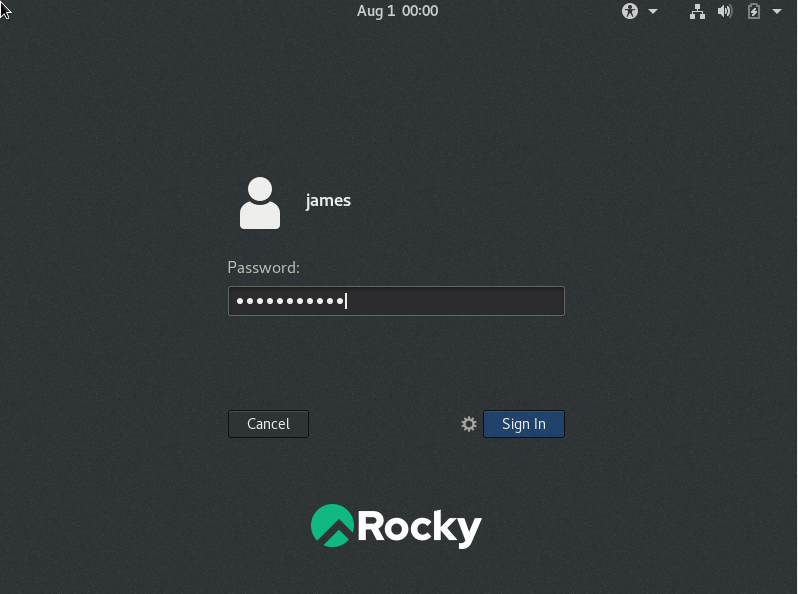Sign In with entered password
Image resolution: width=798 pixels, height=594 pixels.
pos(524,424)
